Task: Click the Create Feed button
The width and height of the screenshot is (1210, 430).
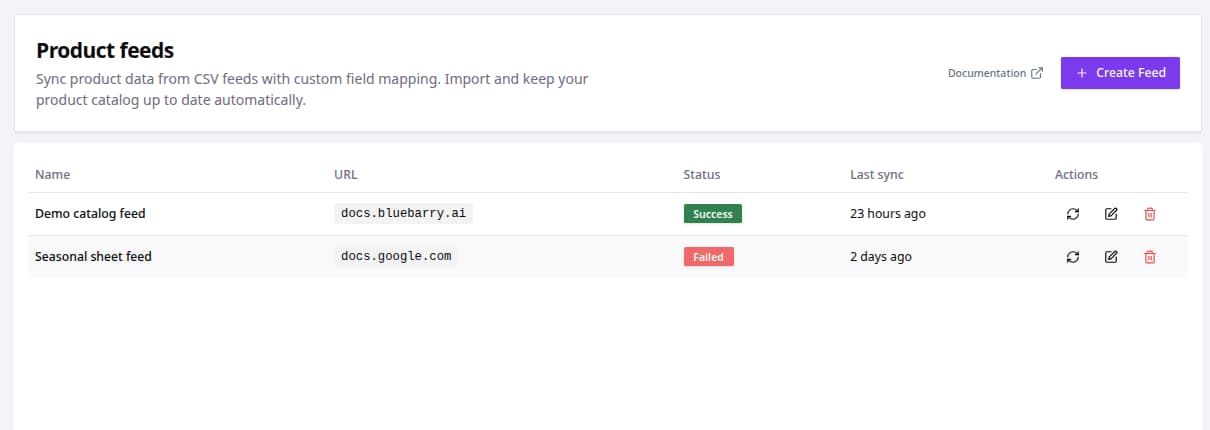Action: pyautogui.click(x=1120, y=73)
